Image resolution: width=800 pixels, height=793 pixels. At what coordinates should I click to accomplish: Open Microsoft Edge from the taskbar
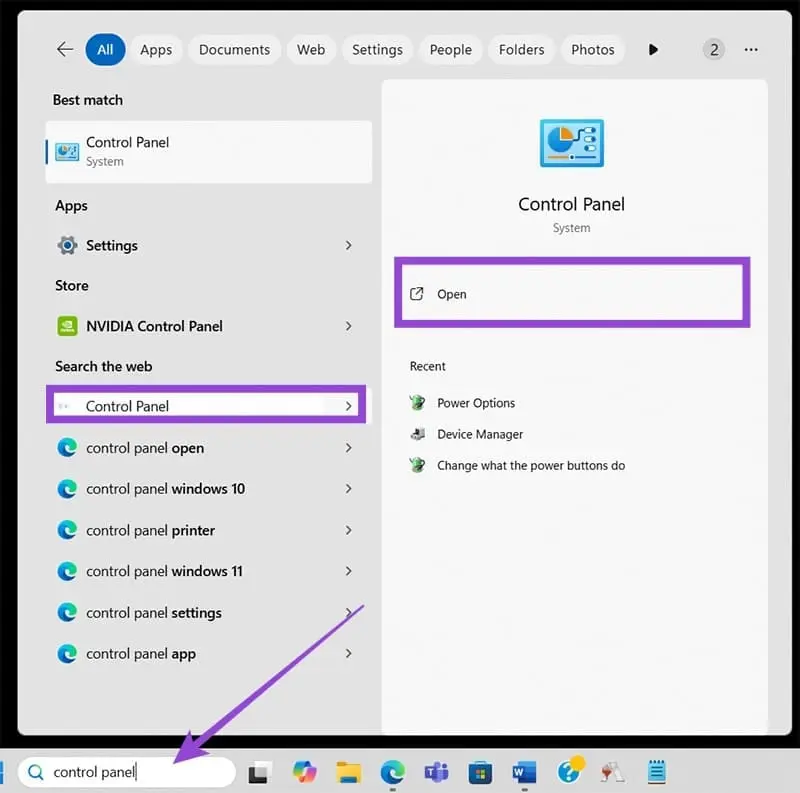tap(392, 772)
